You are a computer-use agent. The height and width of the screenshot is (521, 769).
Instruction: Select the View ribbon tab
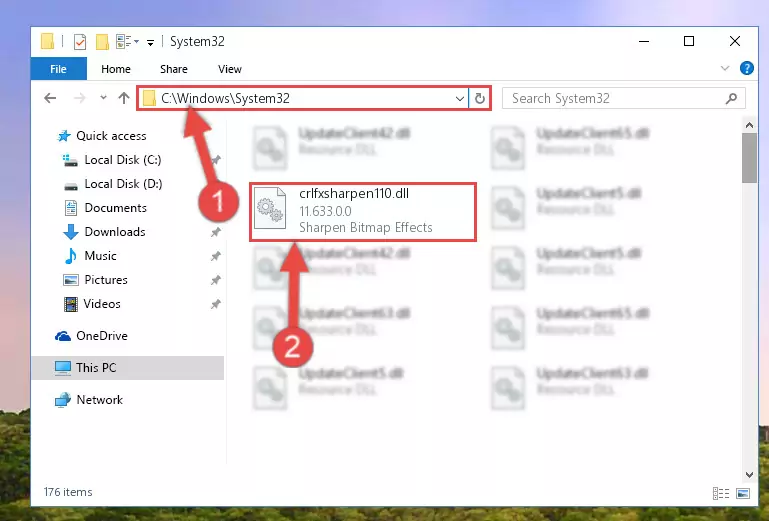pyautogui.click(x=230, y=69)
